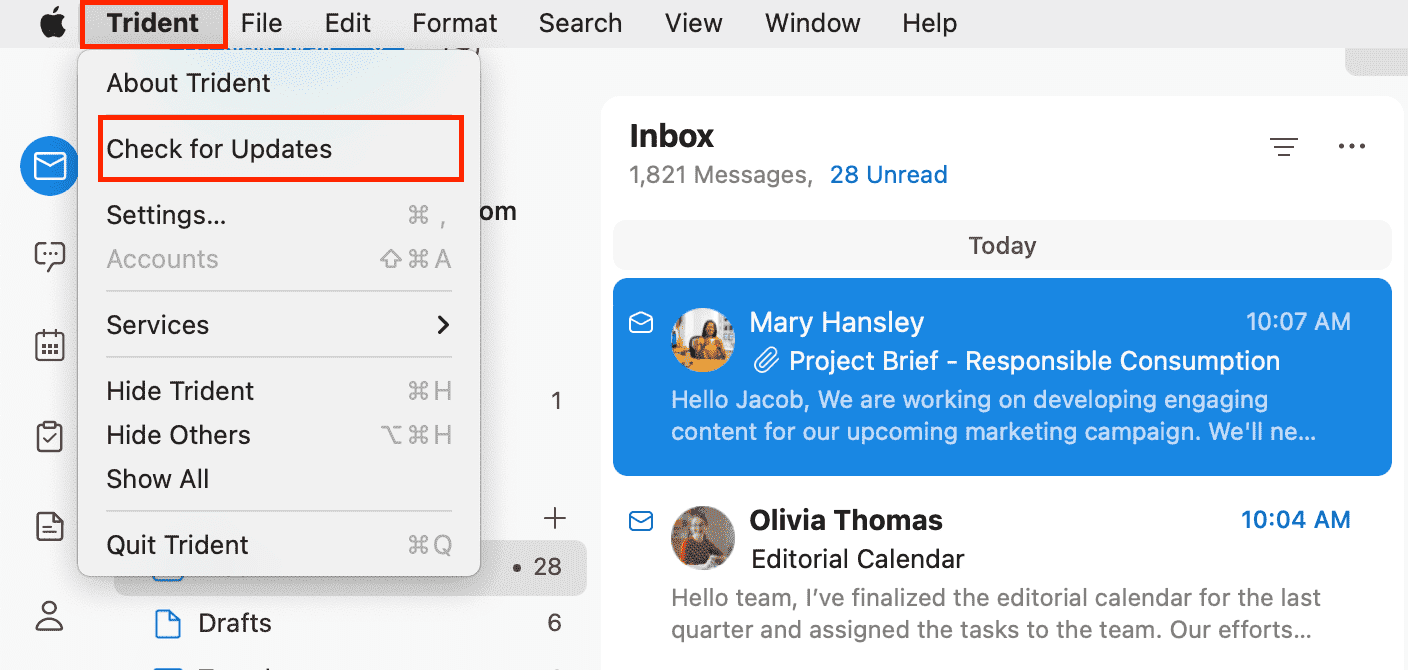Choose Settings… in Trident menu
Screen dimensions: 1408x670
point(279,215)
